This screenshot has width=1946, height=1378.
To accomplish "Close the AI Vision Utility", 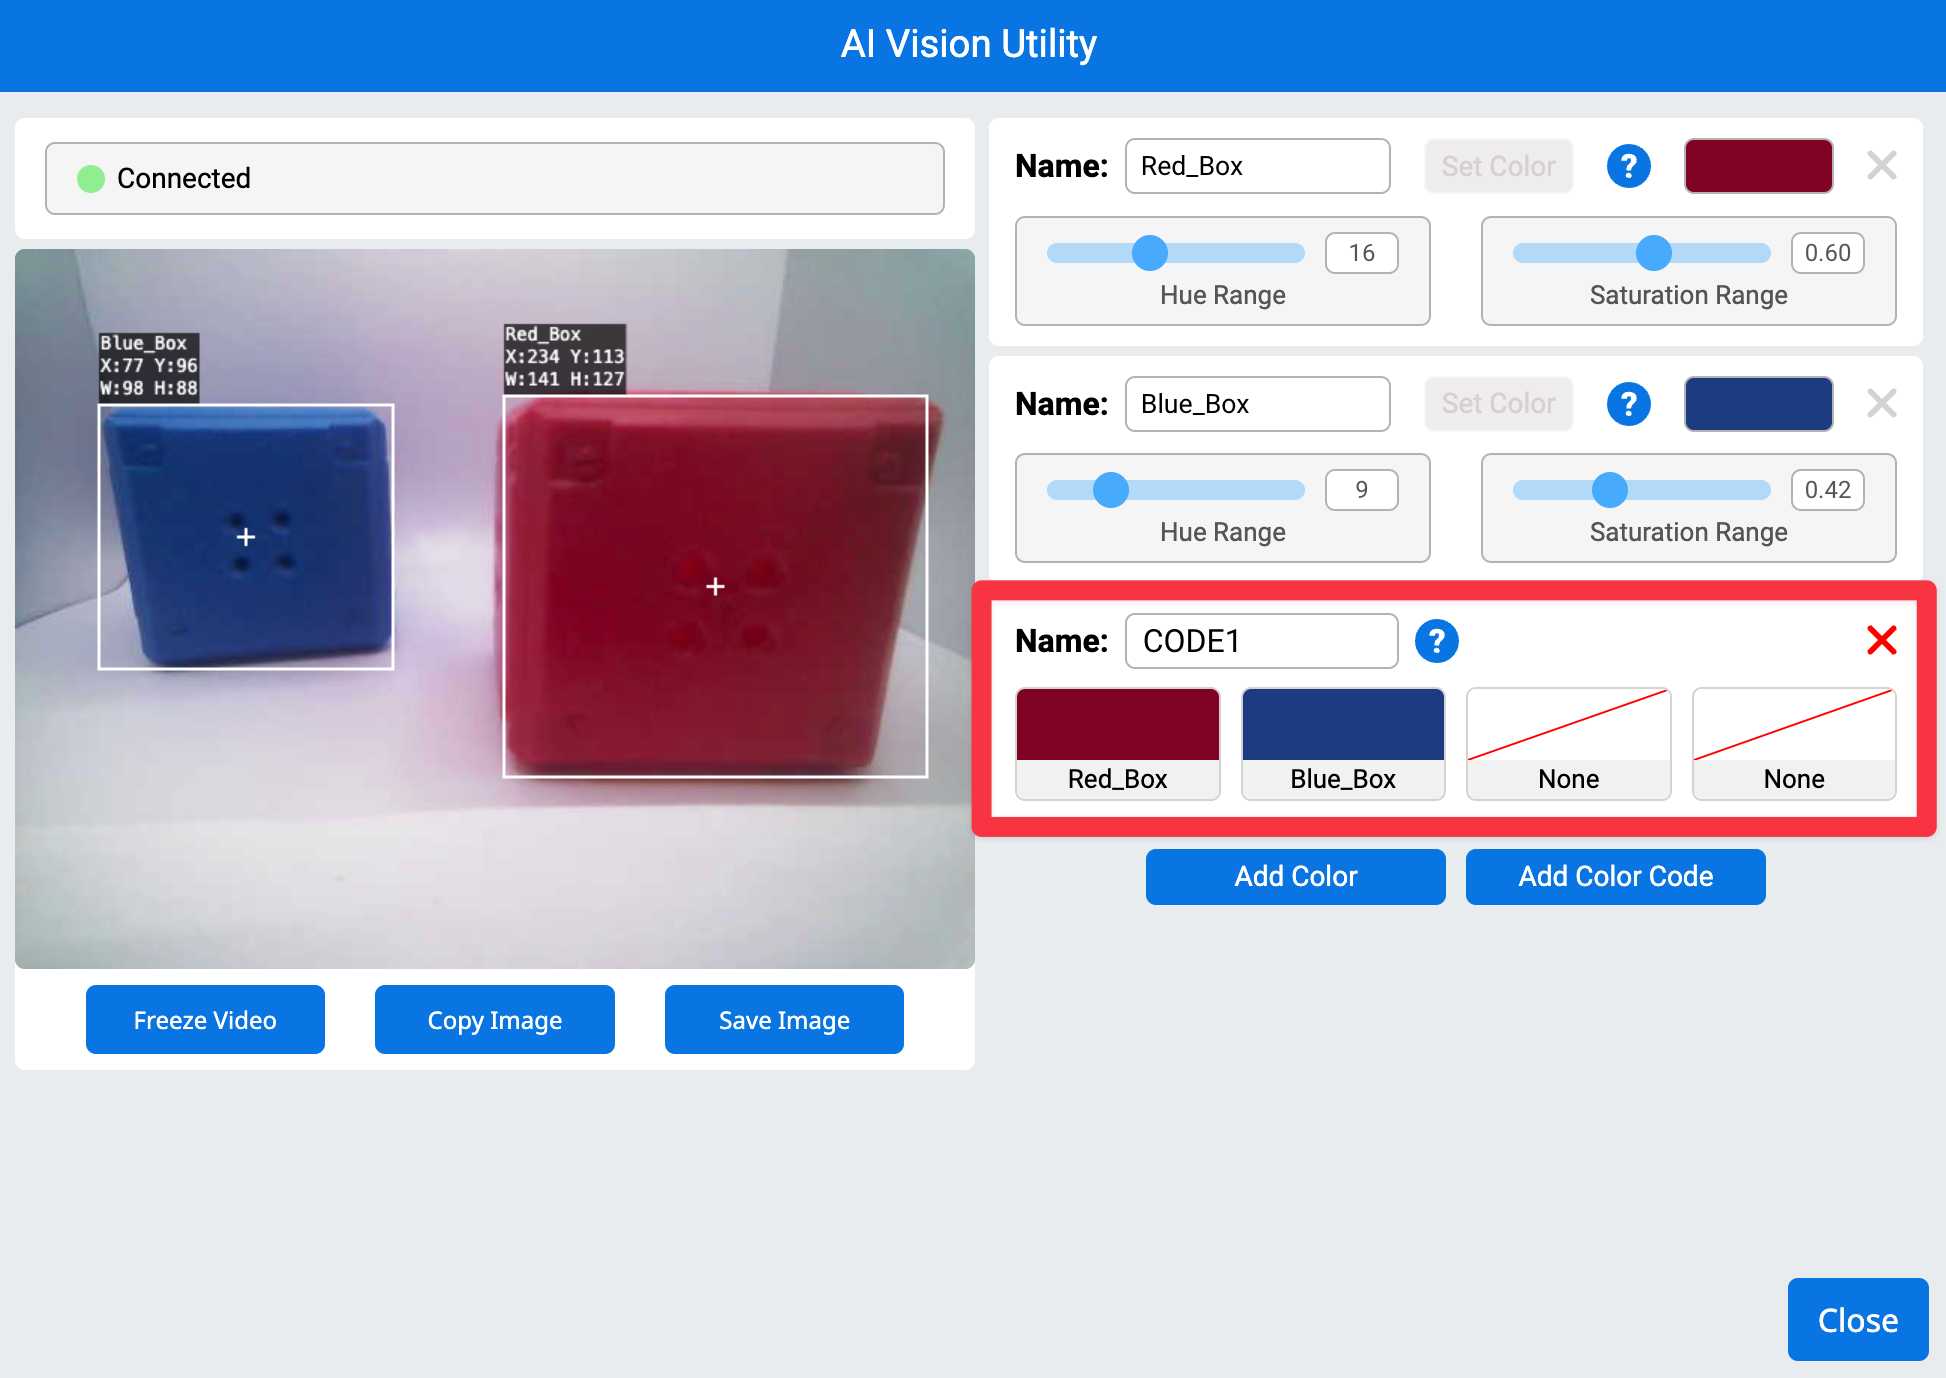I will tap(1857, 1319).
